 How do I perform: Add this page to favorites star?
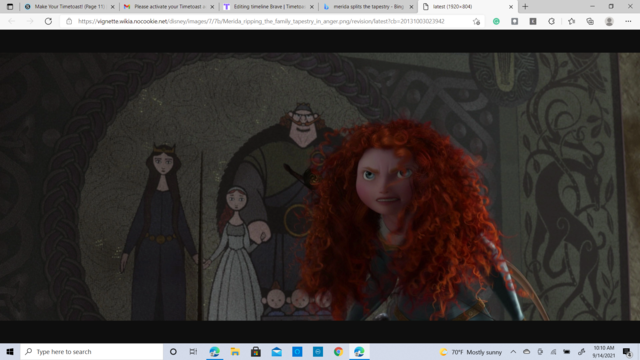[x=476, y=21]
